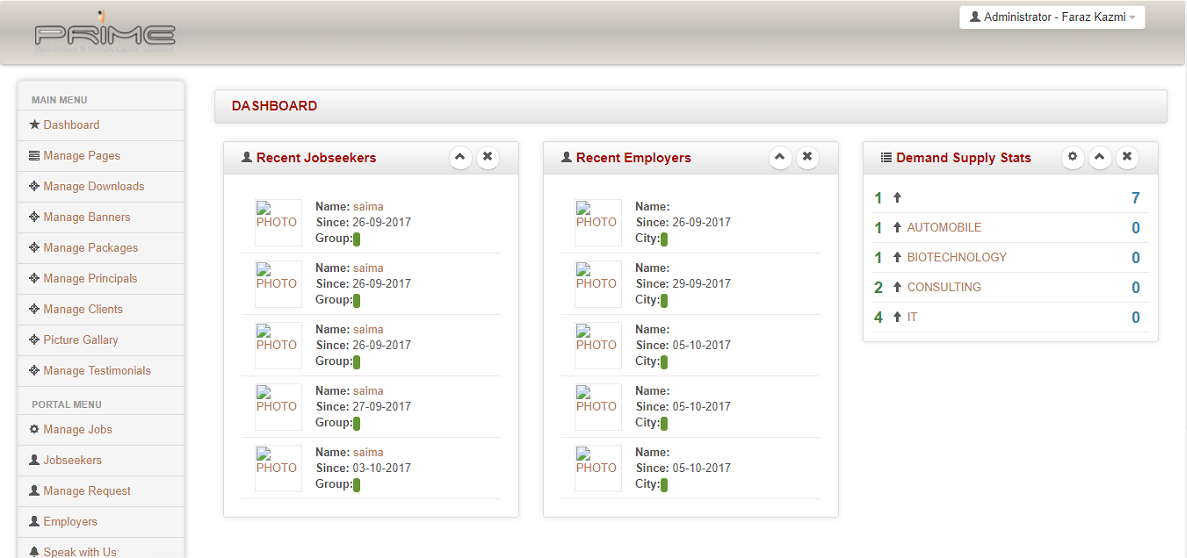
Task: Click the PRIME logo in header
Action: click(x=105, y=34)
